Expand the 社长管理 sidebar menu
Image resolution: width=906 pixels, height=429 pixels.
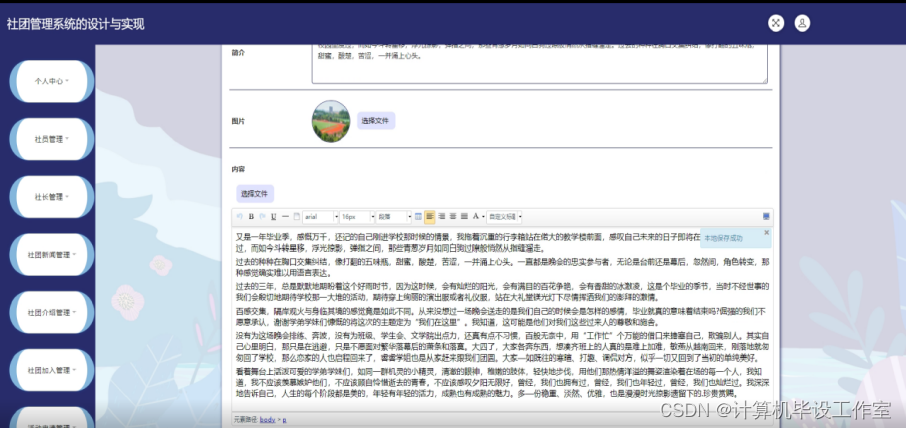coord(52,197)
